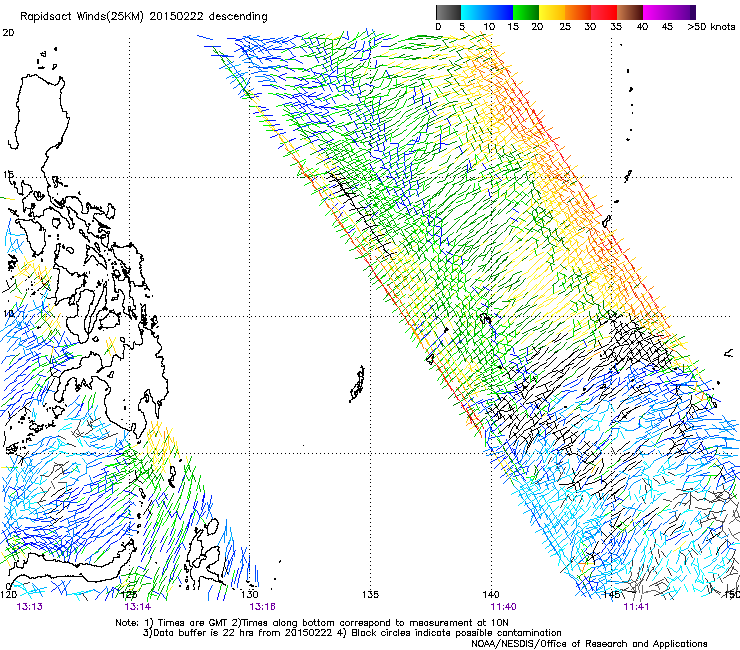Click the longitude label '120' at bottom
This screenshot has width=740, height=650.
click(8, 594)
